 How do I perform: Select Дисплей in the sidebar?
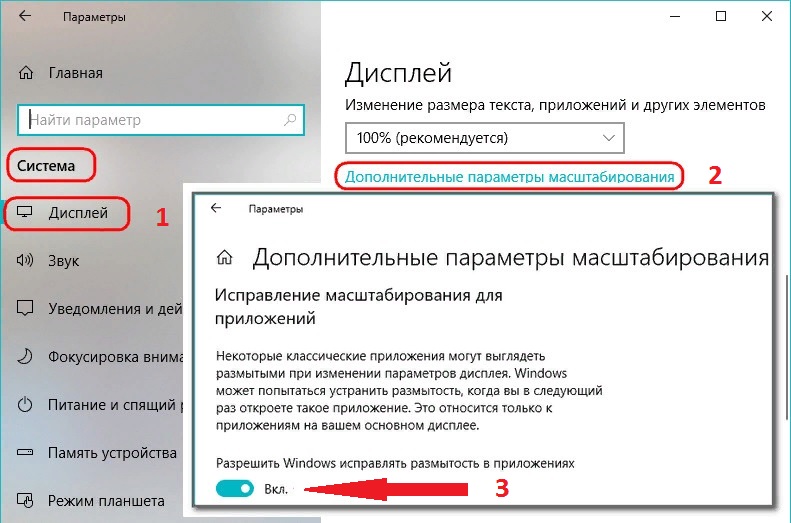pos(78,213)
